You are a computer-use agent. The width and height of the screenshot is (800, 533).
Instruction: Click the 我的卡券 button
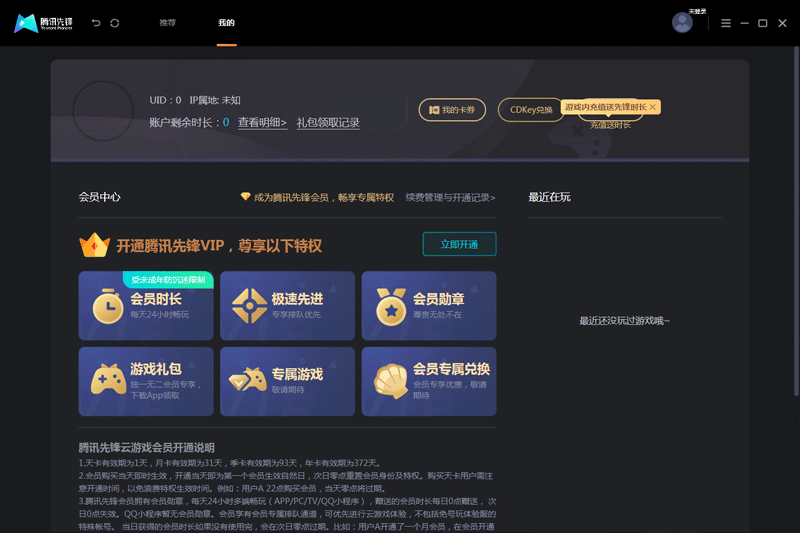pos(452,110)
